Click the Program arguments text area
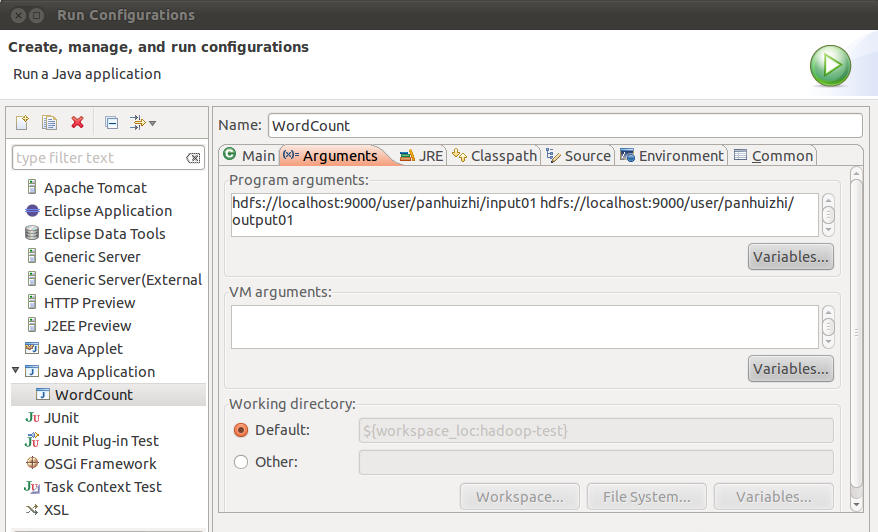Image resolution: width=878 pixels, height=532 pixels. [525, 214]
